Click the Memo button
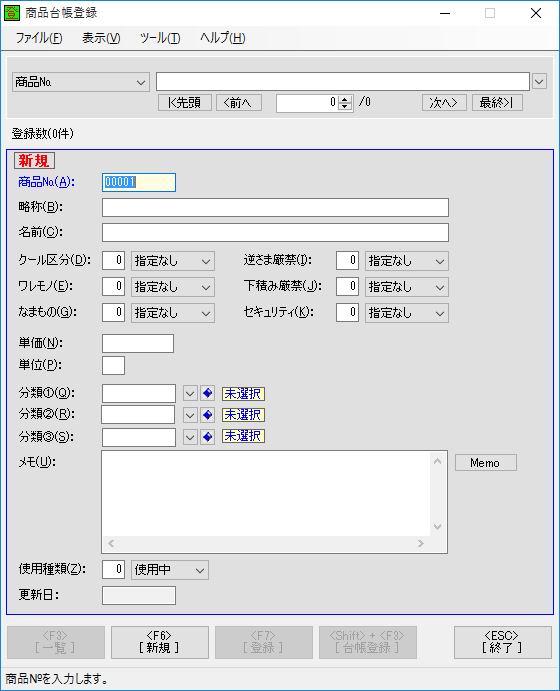The height and width of the screenshot is (691, 560). [486, 463]
